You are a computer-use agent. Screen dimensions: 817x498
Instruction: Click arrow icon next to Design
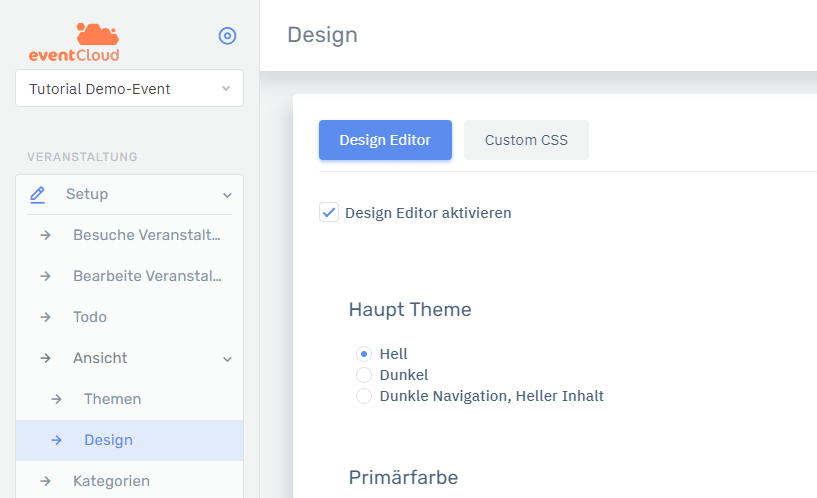click(56, 441)
